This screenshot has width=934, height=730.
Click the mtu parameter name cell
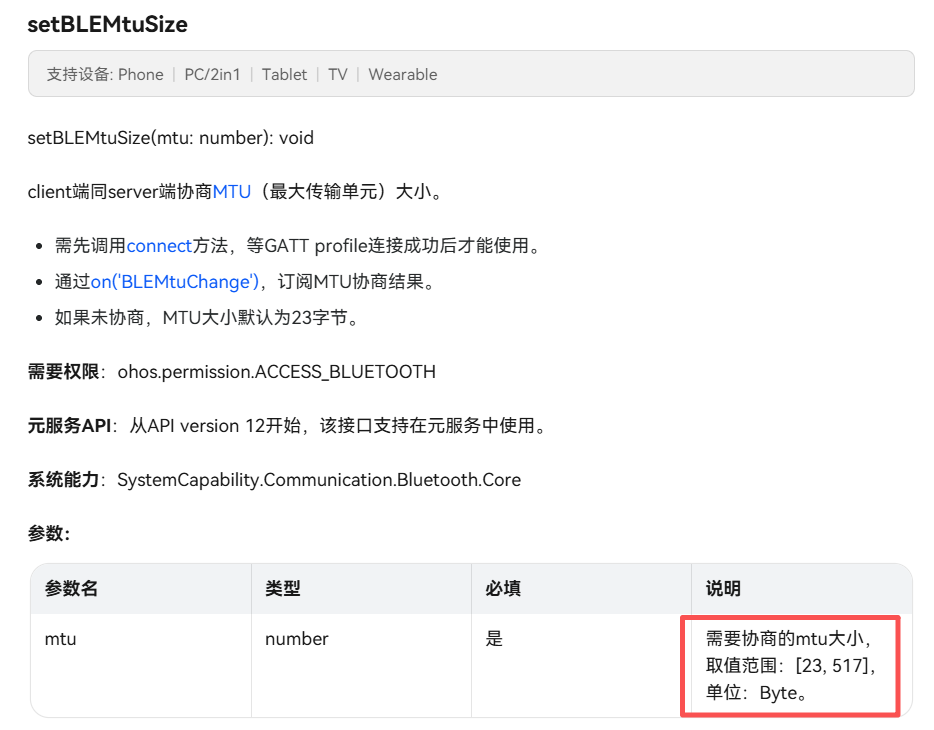tap(60, 639)
